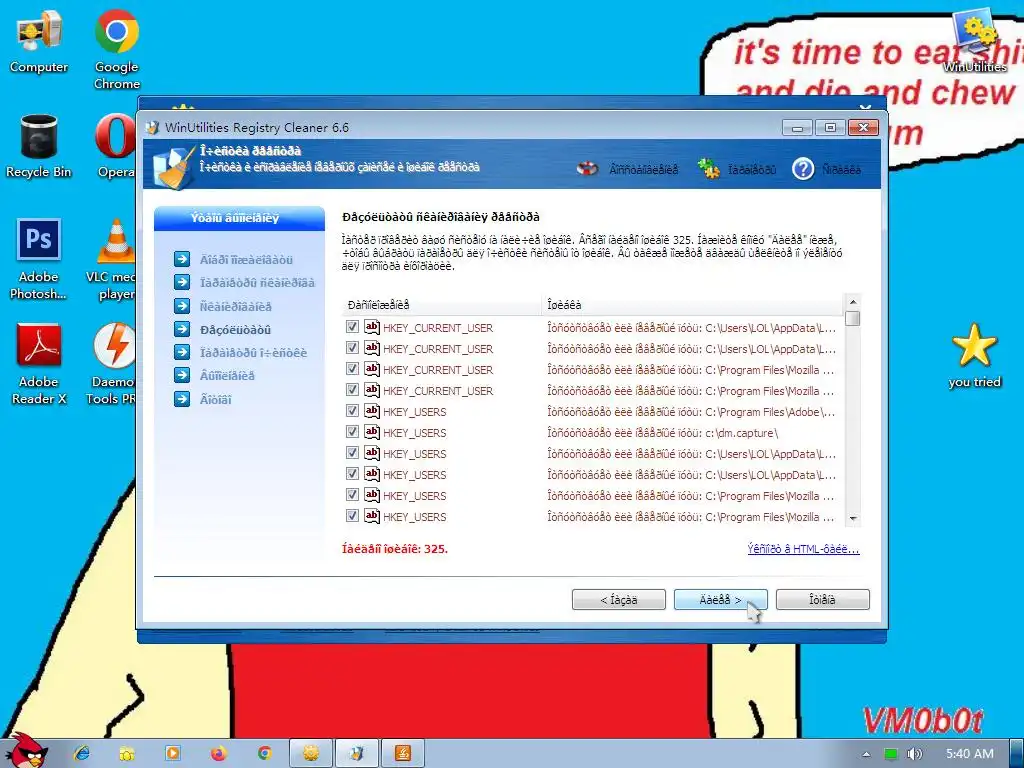Show hidden tray icons arrow
This screenshot has width=1024, height=768.
pyautogui.click(x=866, y=754)
